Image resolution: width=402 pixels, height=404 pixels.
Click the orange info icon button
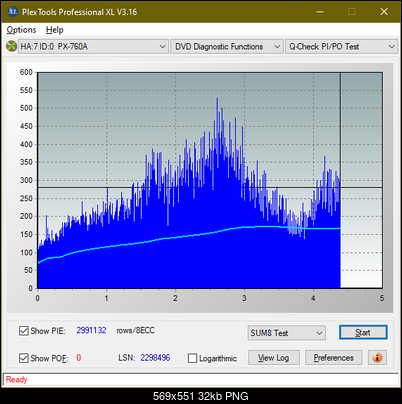[377, 358]
